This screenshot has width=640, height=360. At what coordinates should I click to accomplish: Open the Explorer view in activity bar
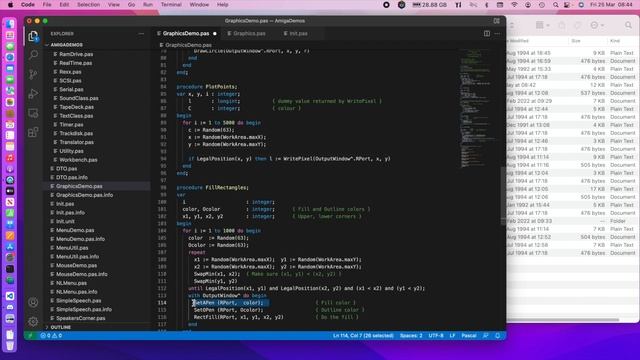point(33,36)
